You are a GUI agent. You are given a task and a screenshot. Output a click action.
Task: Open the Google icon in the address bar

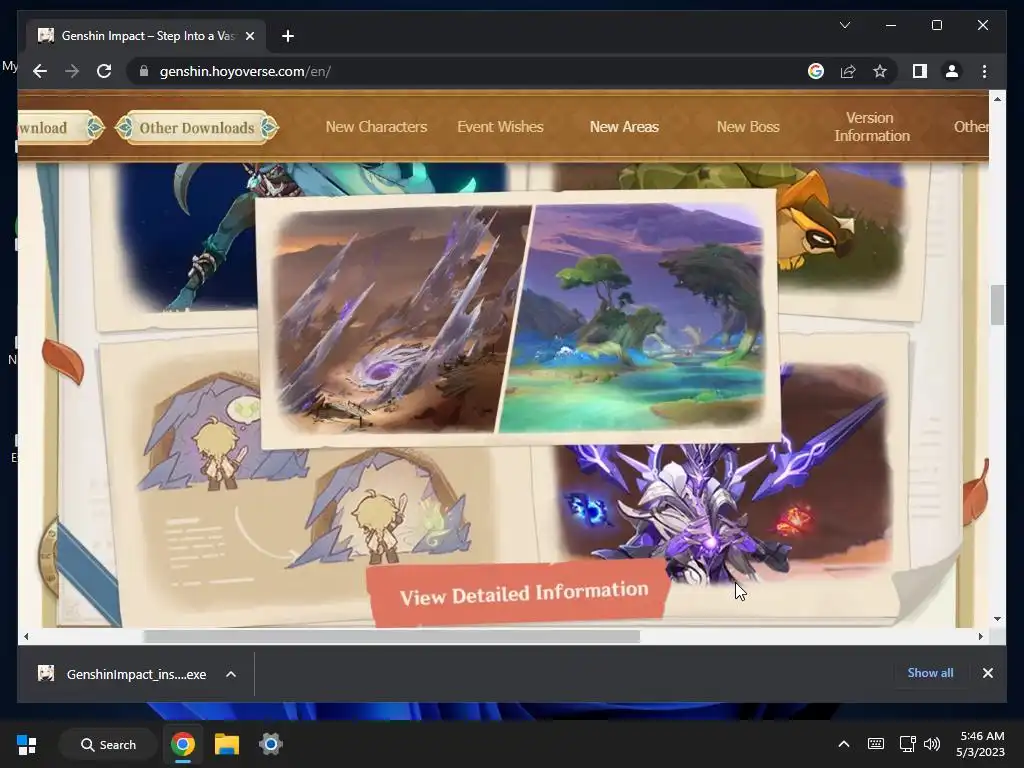click(x=816, y=71)
